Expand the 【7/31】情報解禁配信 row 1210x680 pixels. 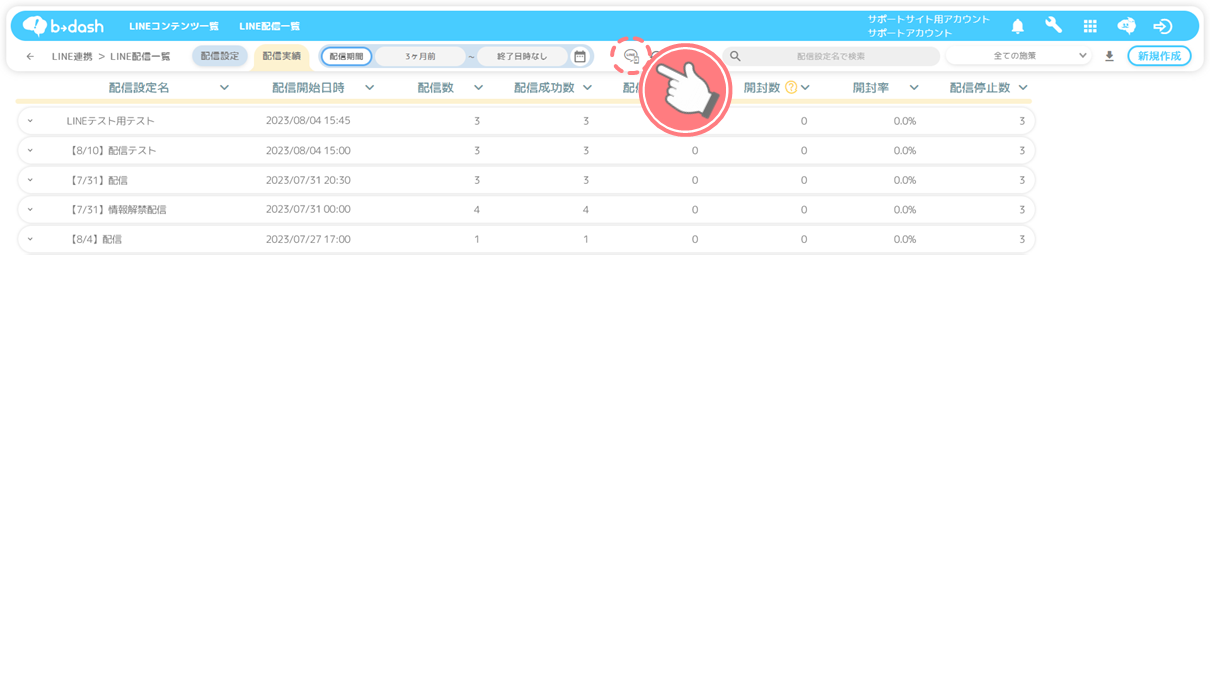[30, 210]
